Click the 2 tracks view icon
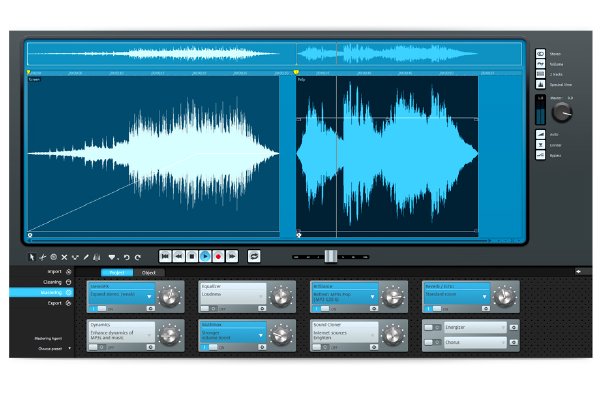 click(540, 74)
